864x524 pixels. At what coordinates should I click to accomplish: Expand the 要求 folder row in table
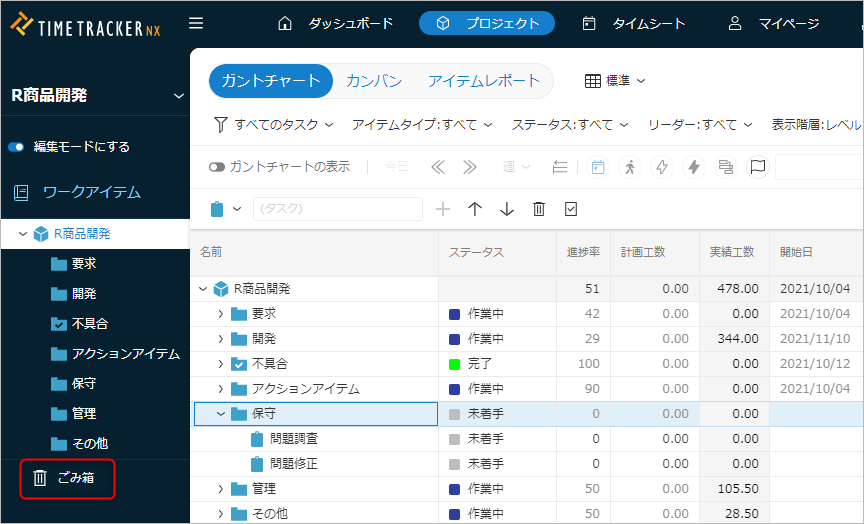point(221,314)
